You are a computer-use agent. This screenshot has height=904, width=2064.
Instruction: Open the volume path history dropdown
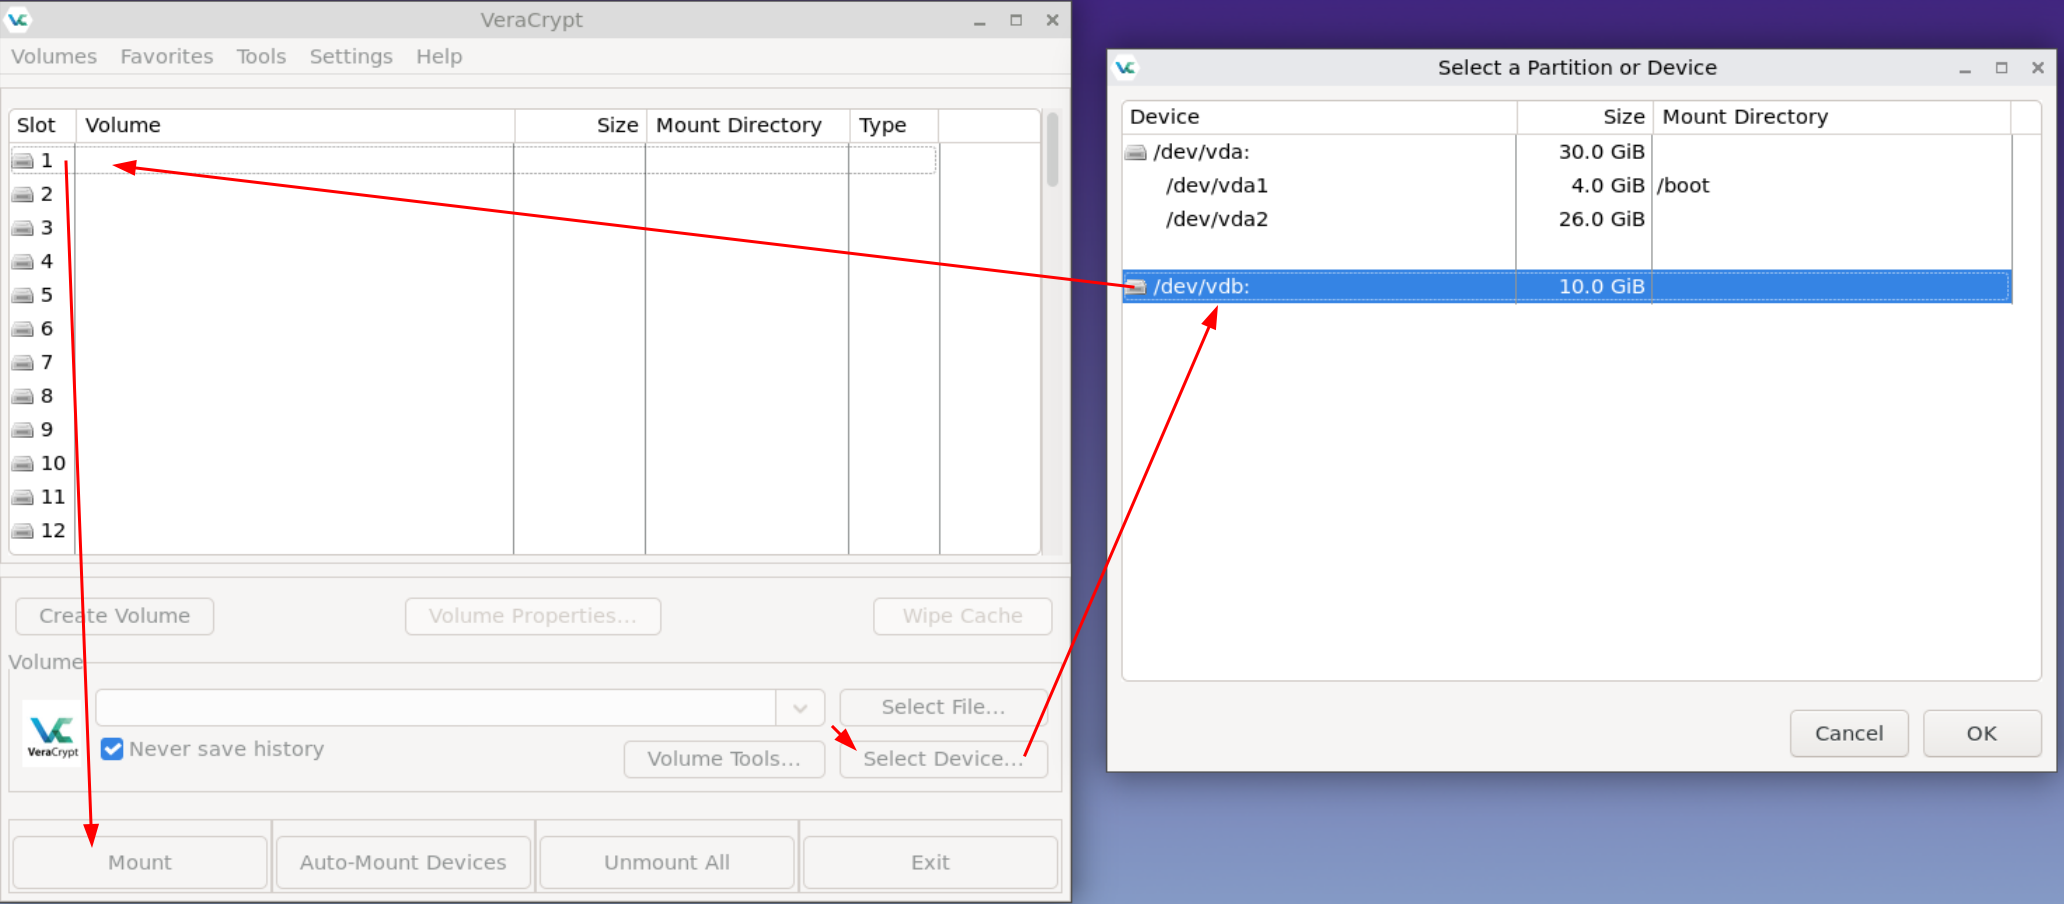pyautogui.click(x=800, y=708)
